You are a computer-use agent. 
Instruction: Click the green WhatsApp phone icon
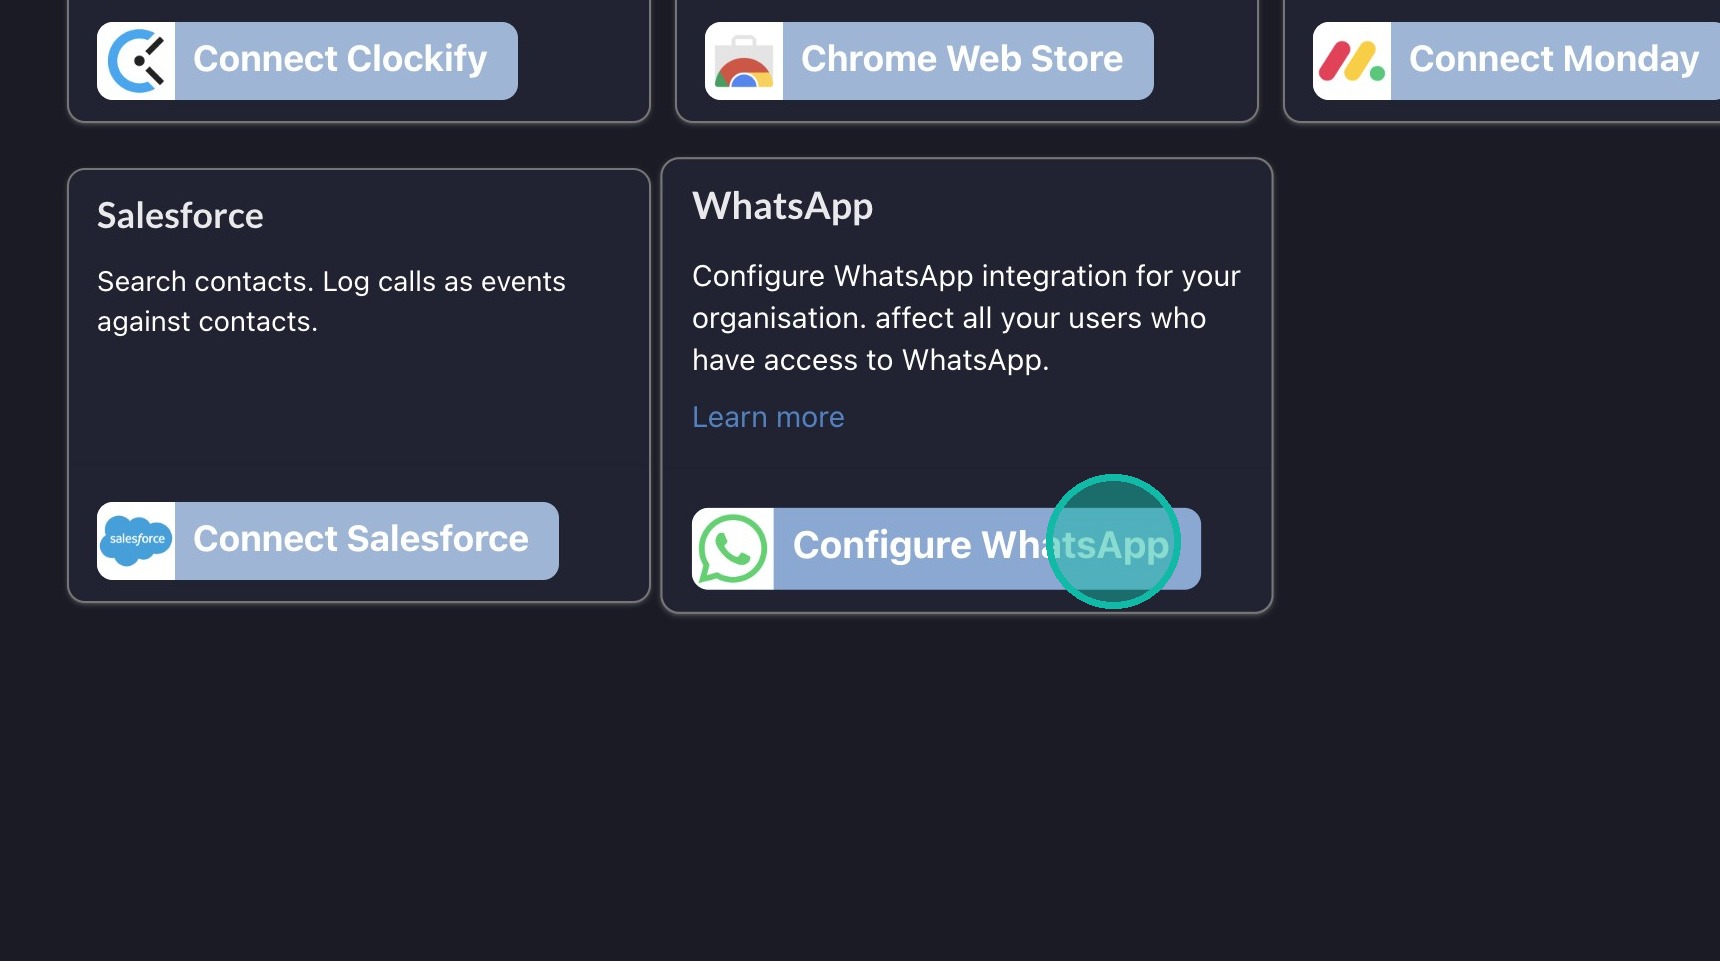pos(733,549)
